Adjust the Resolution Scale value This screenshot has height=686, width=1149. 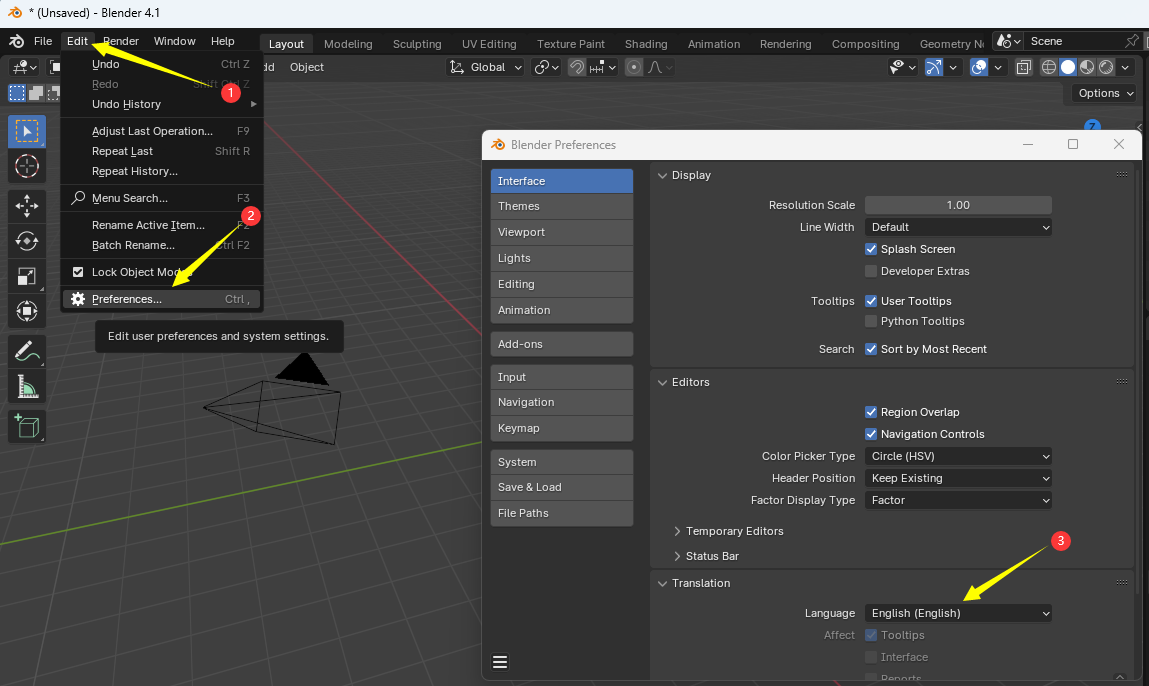pos(957,205)
